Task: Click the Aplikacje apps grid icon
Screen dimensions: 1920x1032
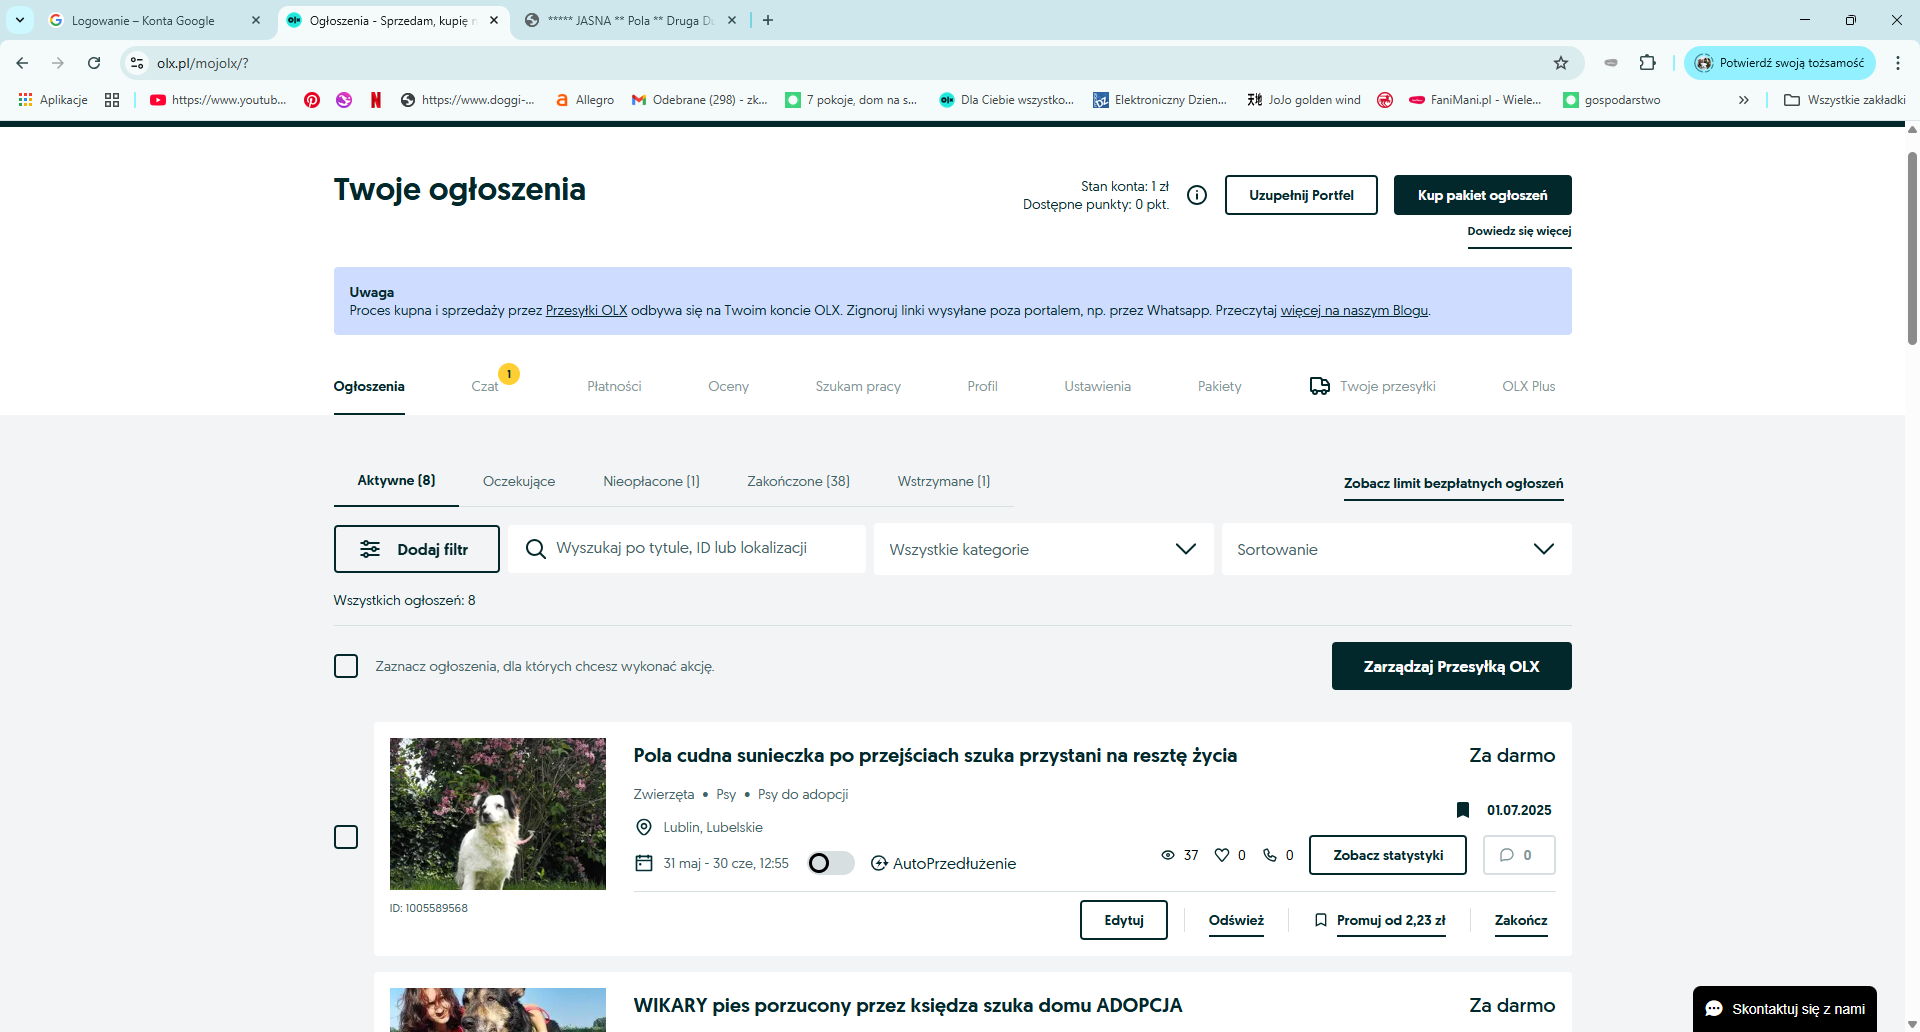Action: 26,100
